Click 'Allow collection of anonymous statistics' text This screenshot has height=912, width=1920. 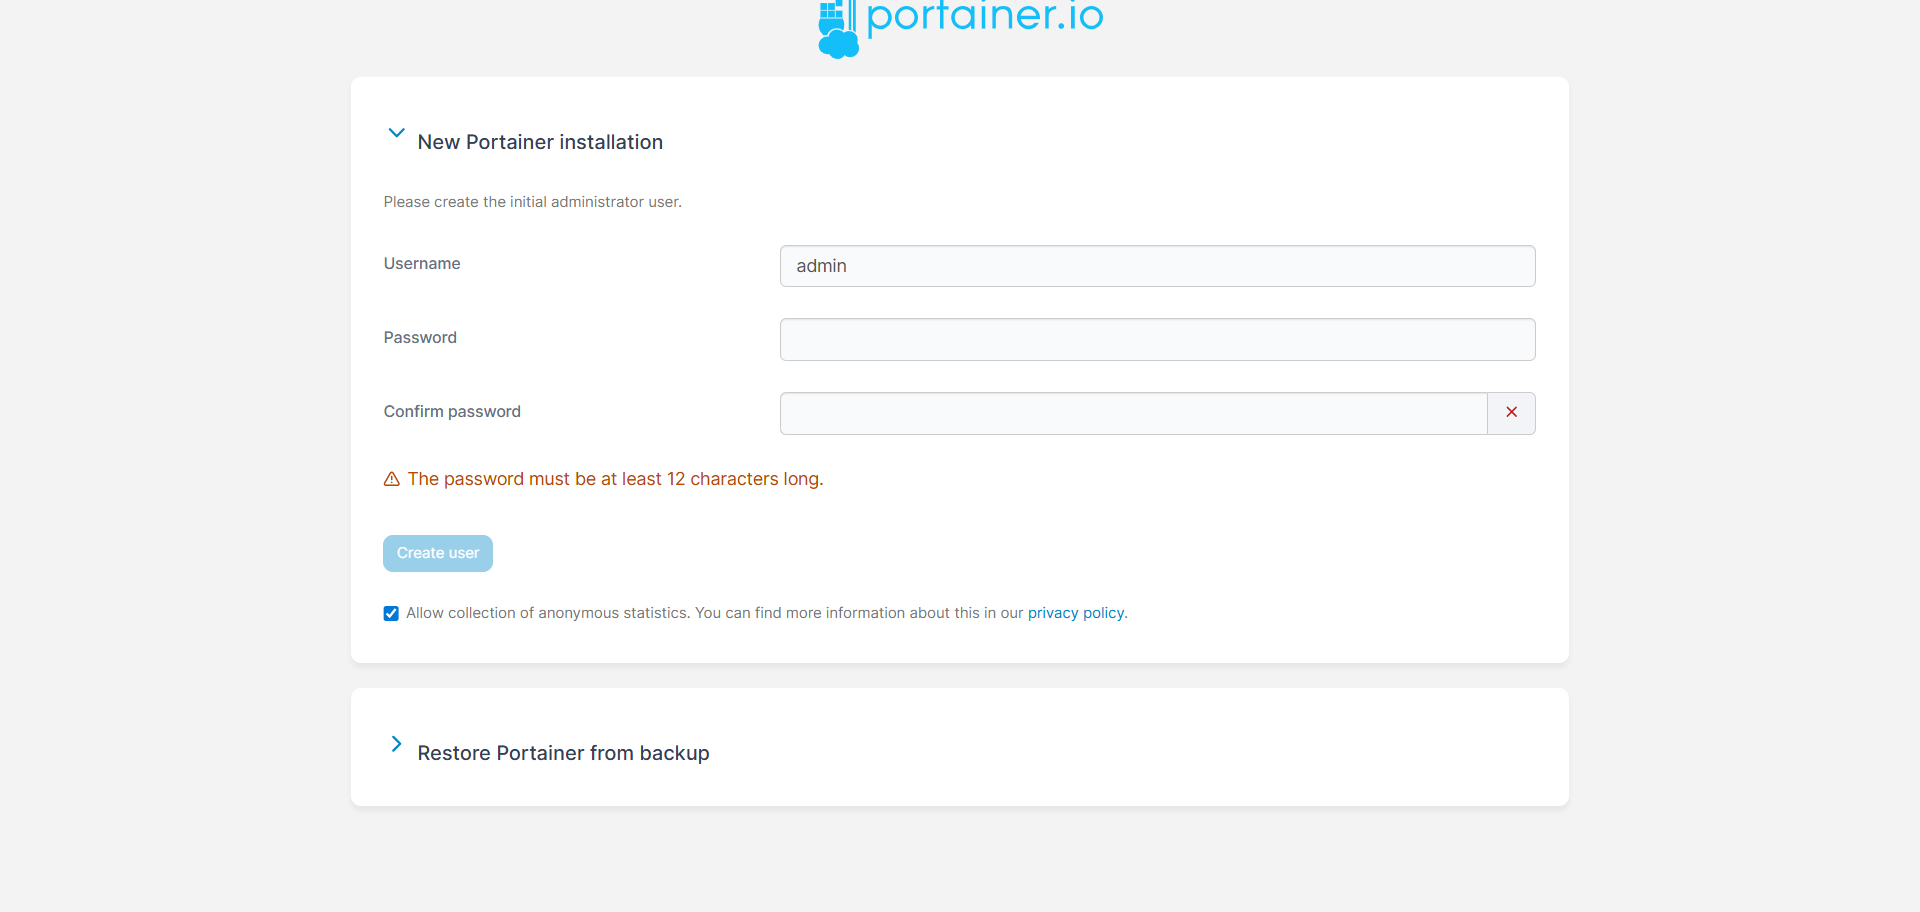(x=548, y=613)
